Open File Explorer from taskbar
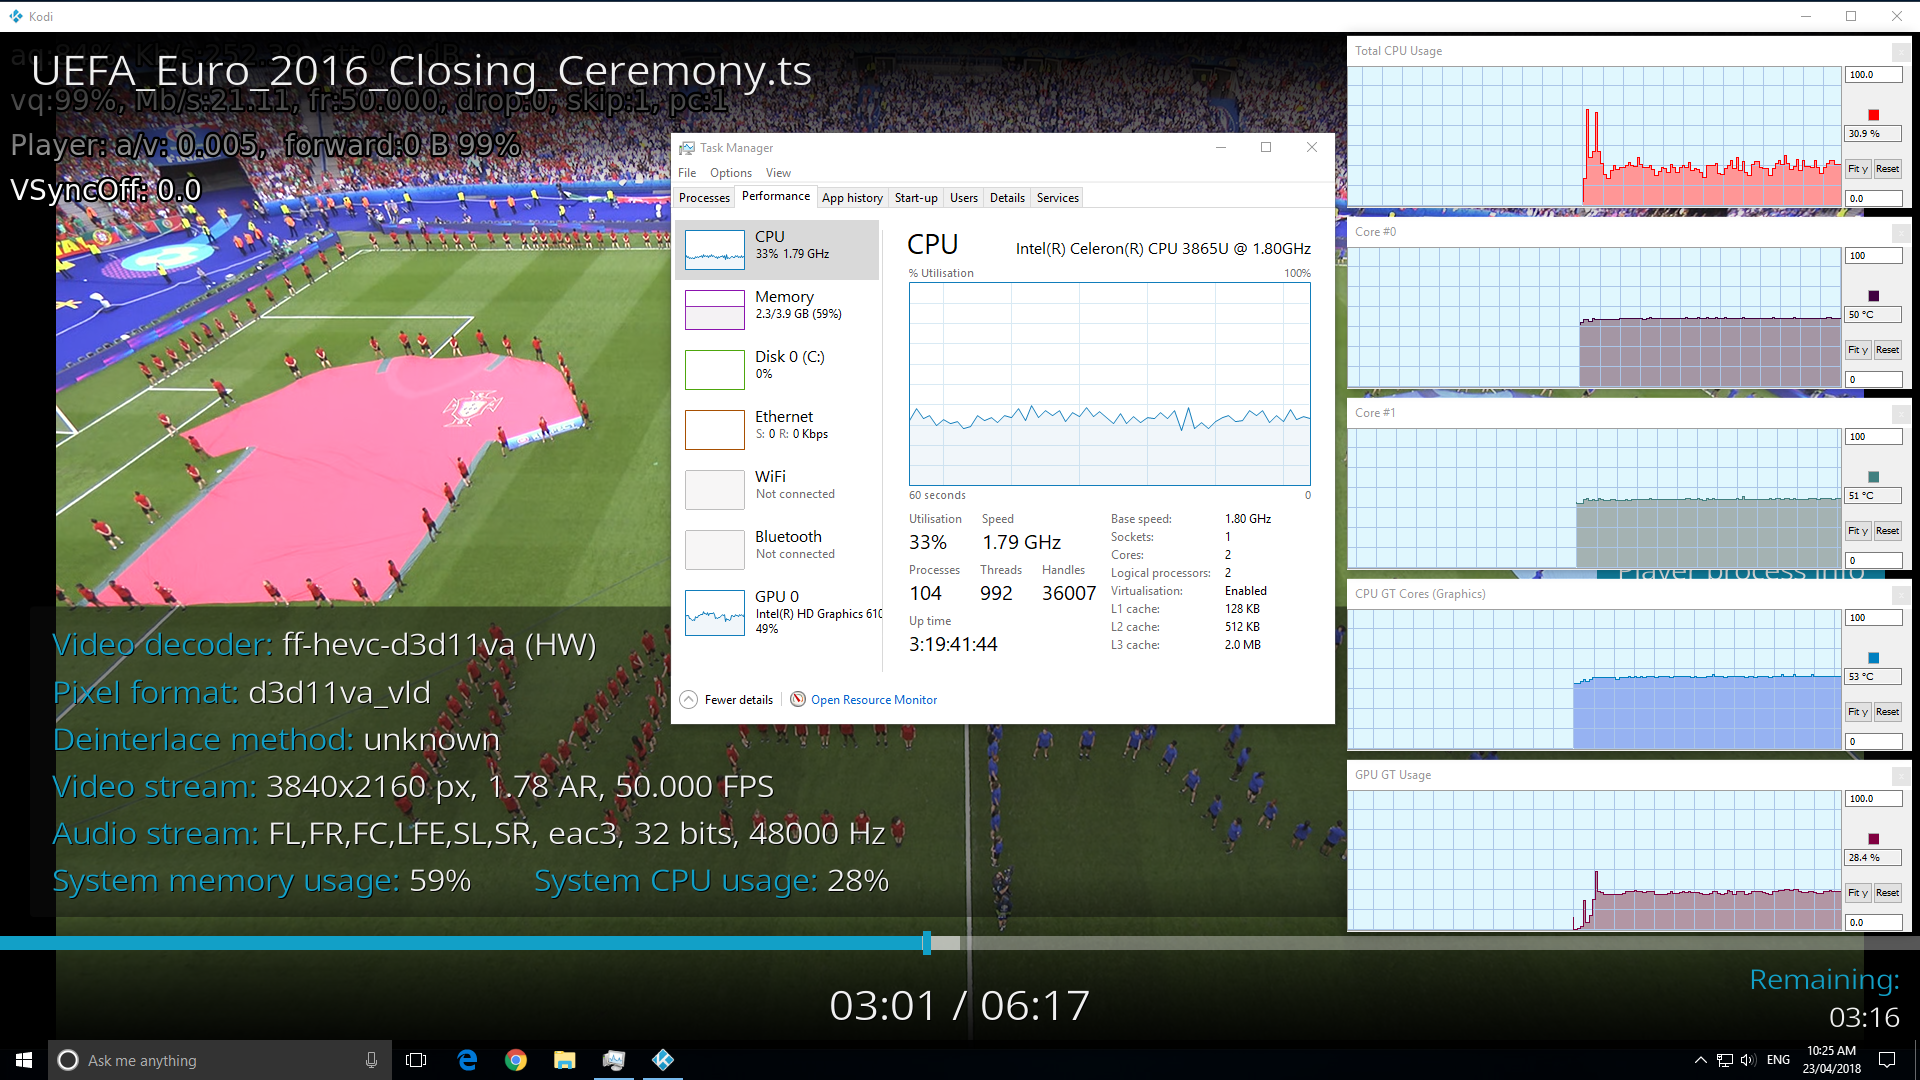The image size is (1920, 1080). 565,1060
